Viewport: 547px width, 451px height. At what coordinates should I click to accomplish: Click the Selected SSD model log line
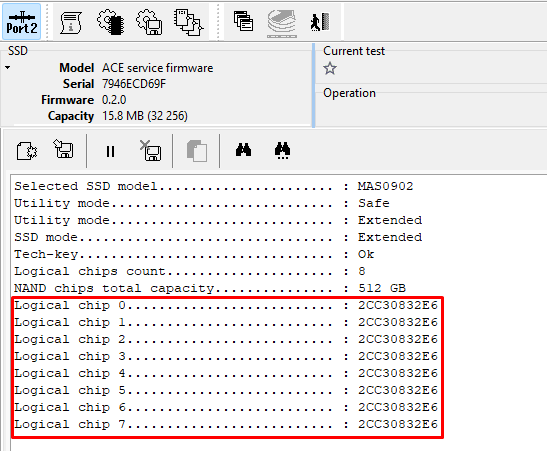click(x=213, y=186)
